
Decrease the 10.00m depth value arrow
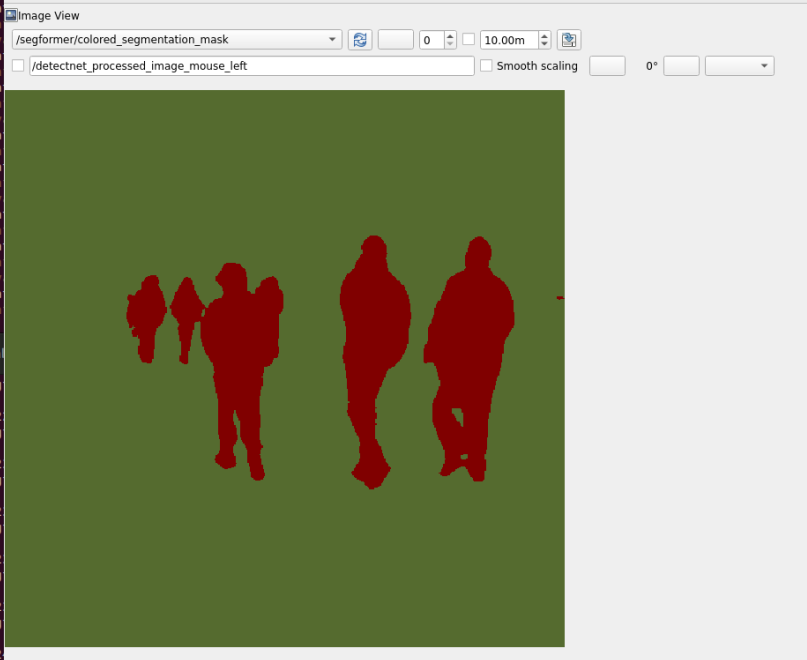[544, 45]
